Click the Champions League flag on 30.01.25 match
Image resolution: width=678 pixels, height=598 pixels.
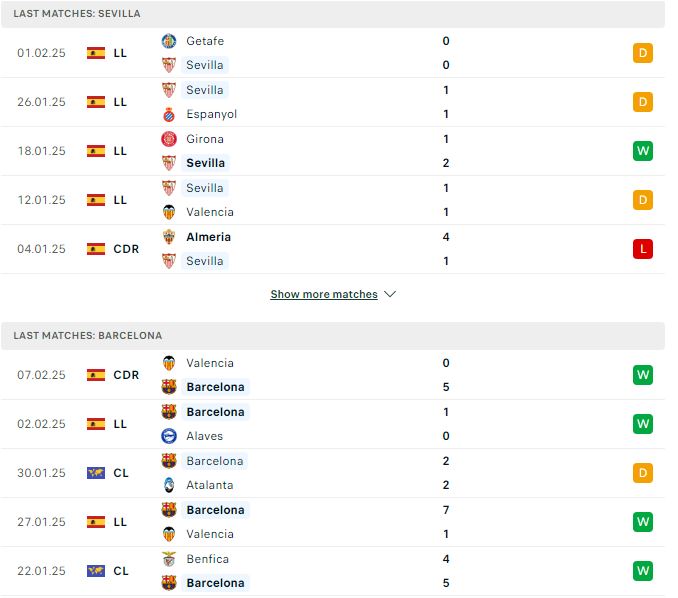click(96, 473)
